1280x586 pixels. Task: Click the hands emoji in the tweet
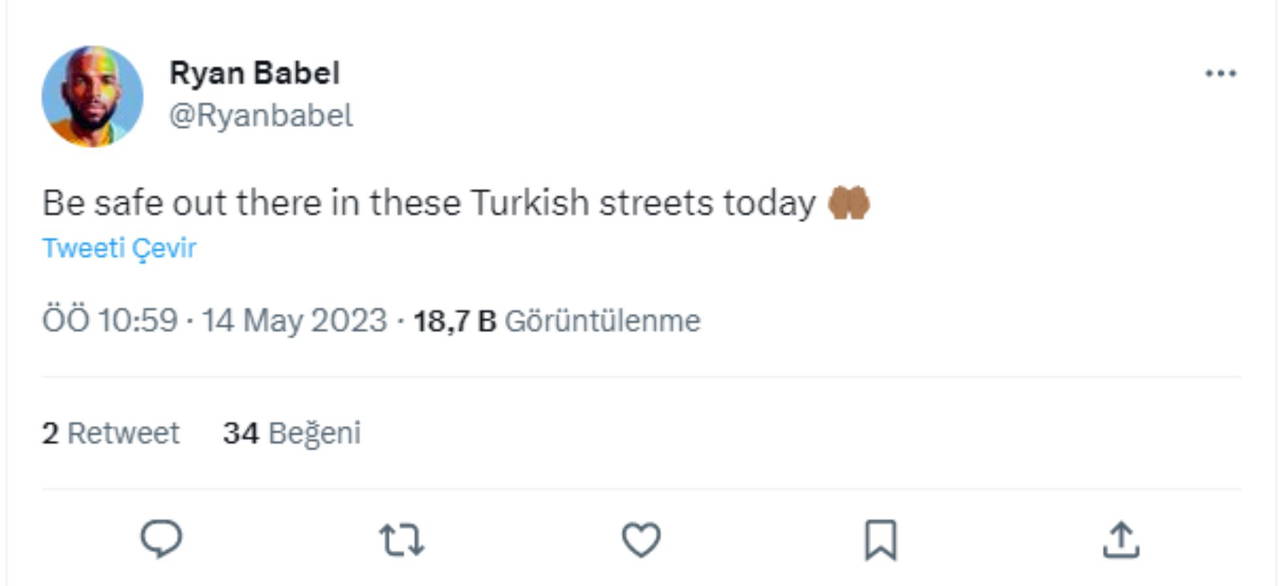point(848,204)
